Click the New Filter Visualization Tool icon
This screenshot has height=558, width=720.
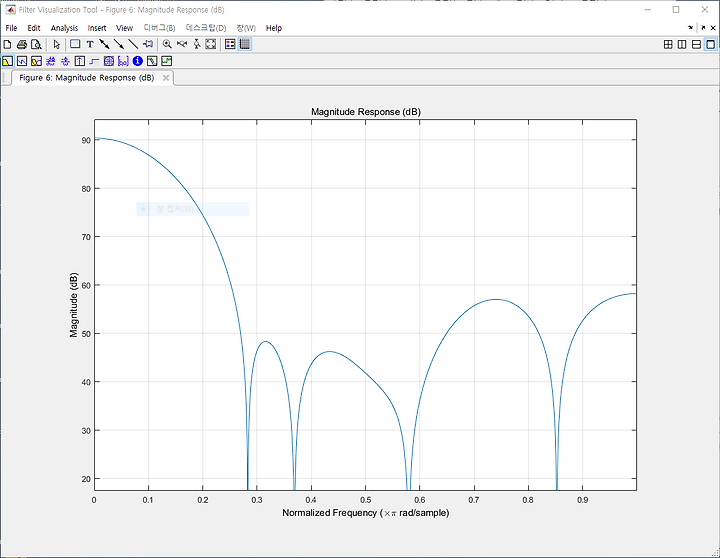(7, 45)
